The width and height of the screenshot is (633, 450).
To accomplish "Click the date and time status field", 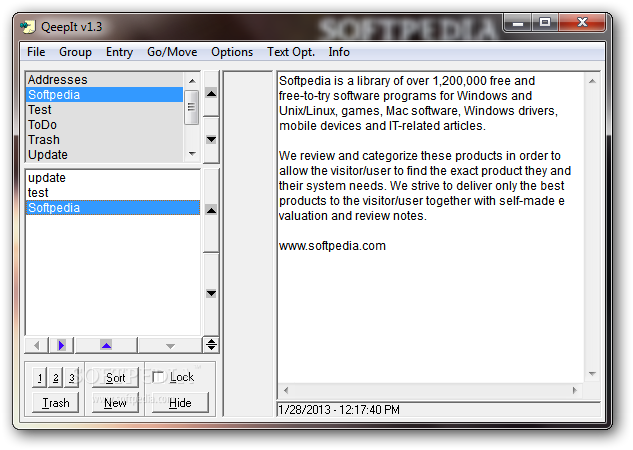I will pos(439,410).
